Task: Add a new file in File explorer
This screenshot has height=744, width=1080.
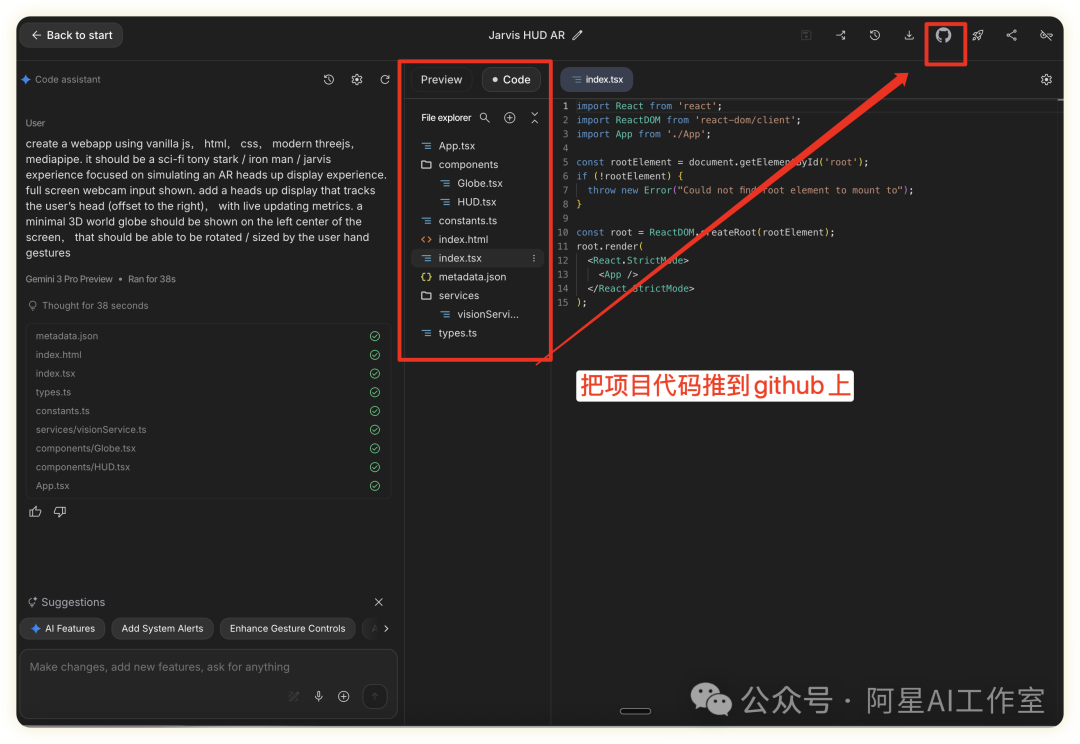Action: (x=510, y=118)
